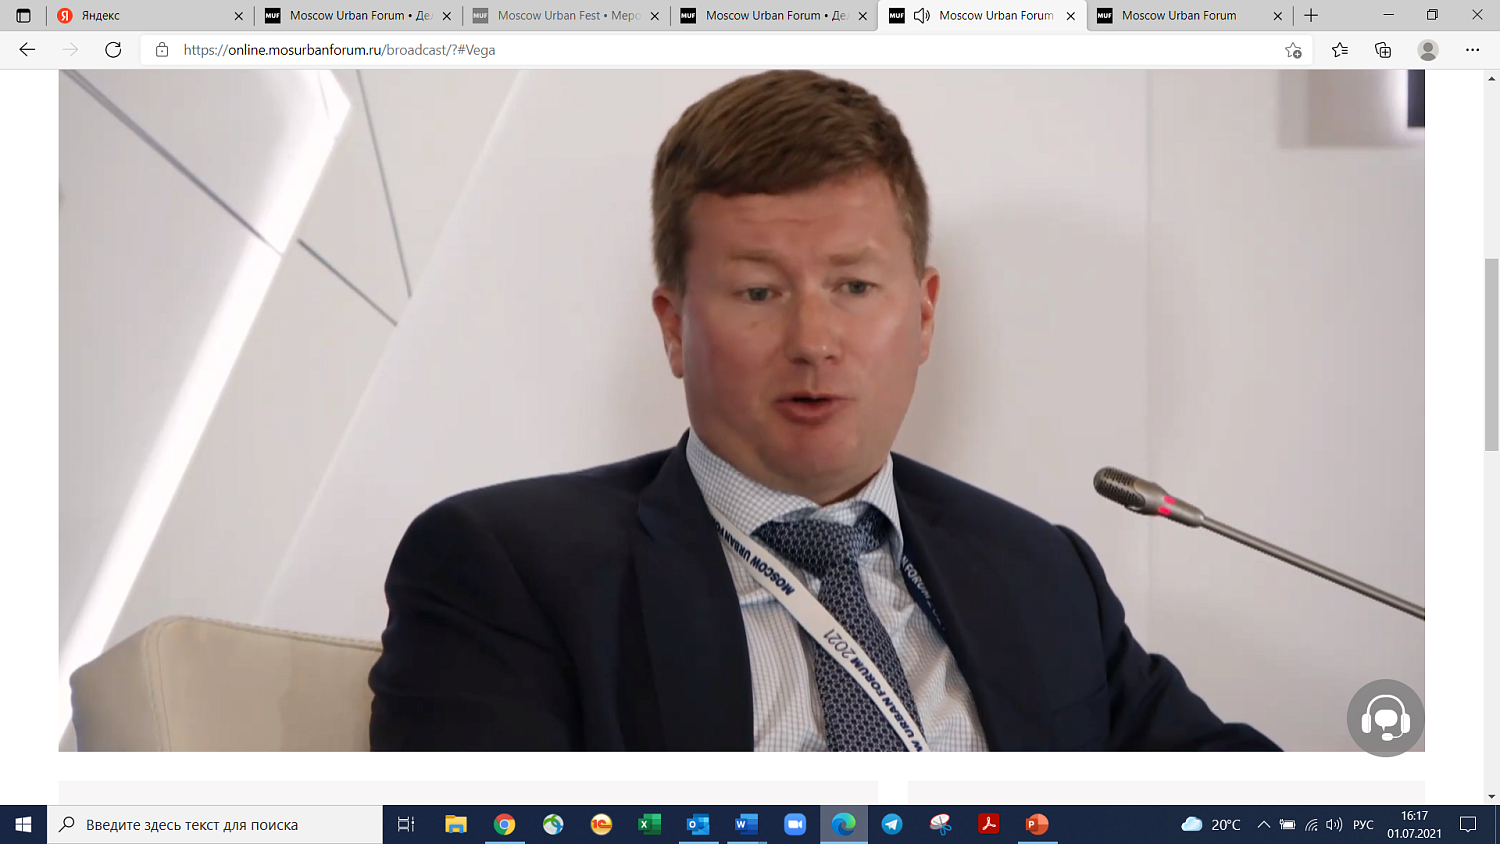Show hidden system tray icons
The width and height of the screenshot is (1500, 844).
click(1263, 825)
